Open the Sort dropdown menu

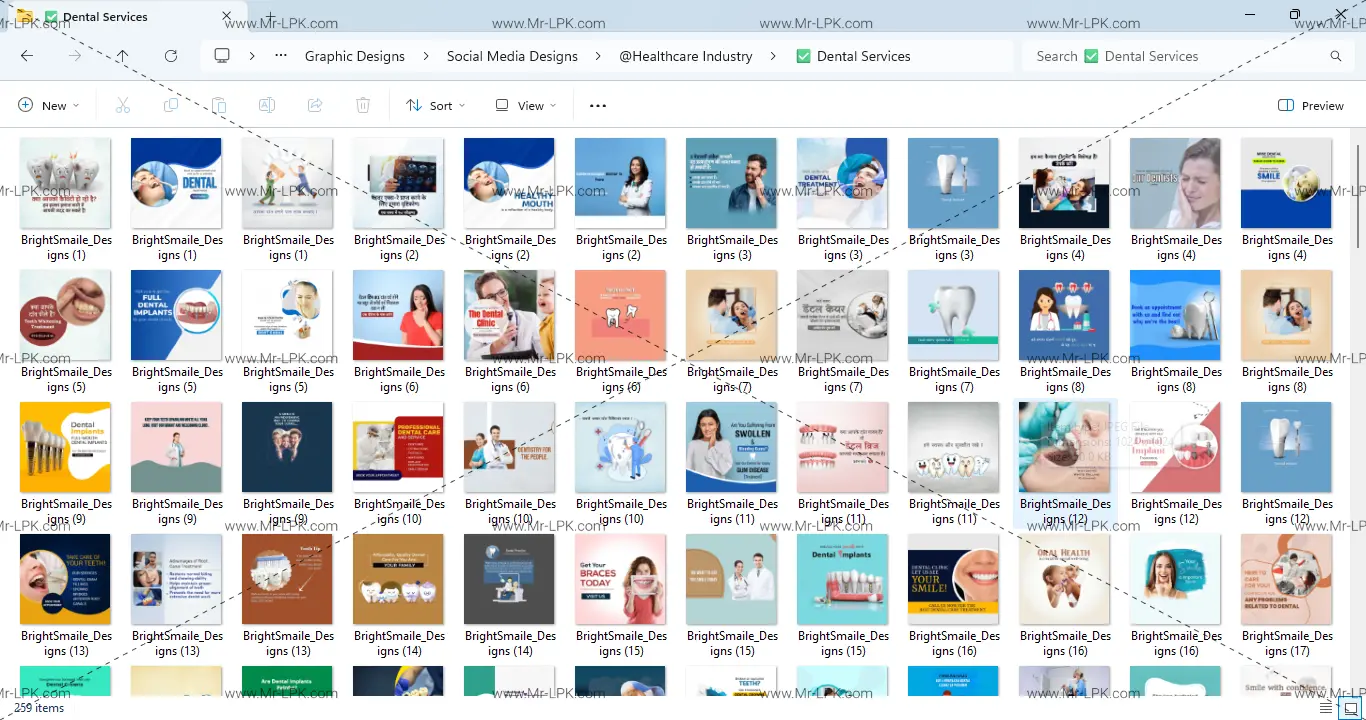click(435, 105)
